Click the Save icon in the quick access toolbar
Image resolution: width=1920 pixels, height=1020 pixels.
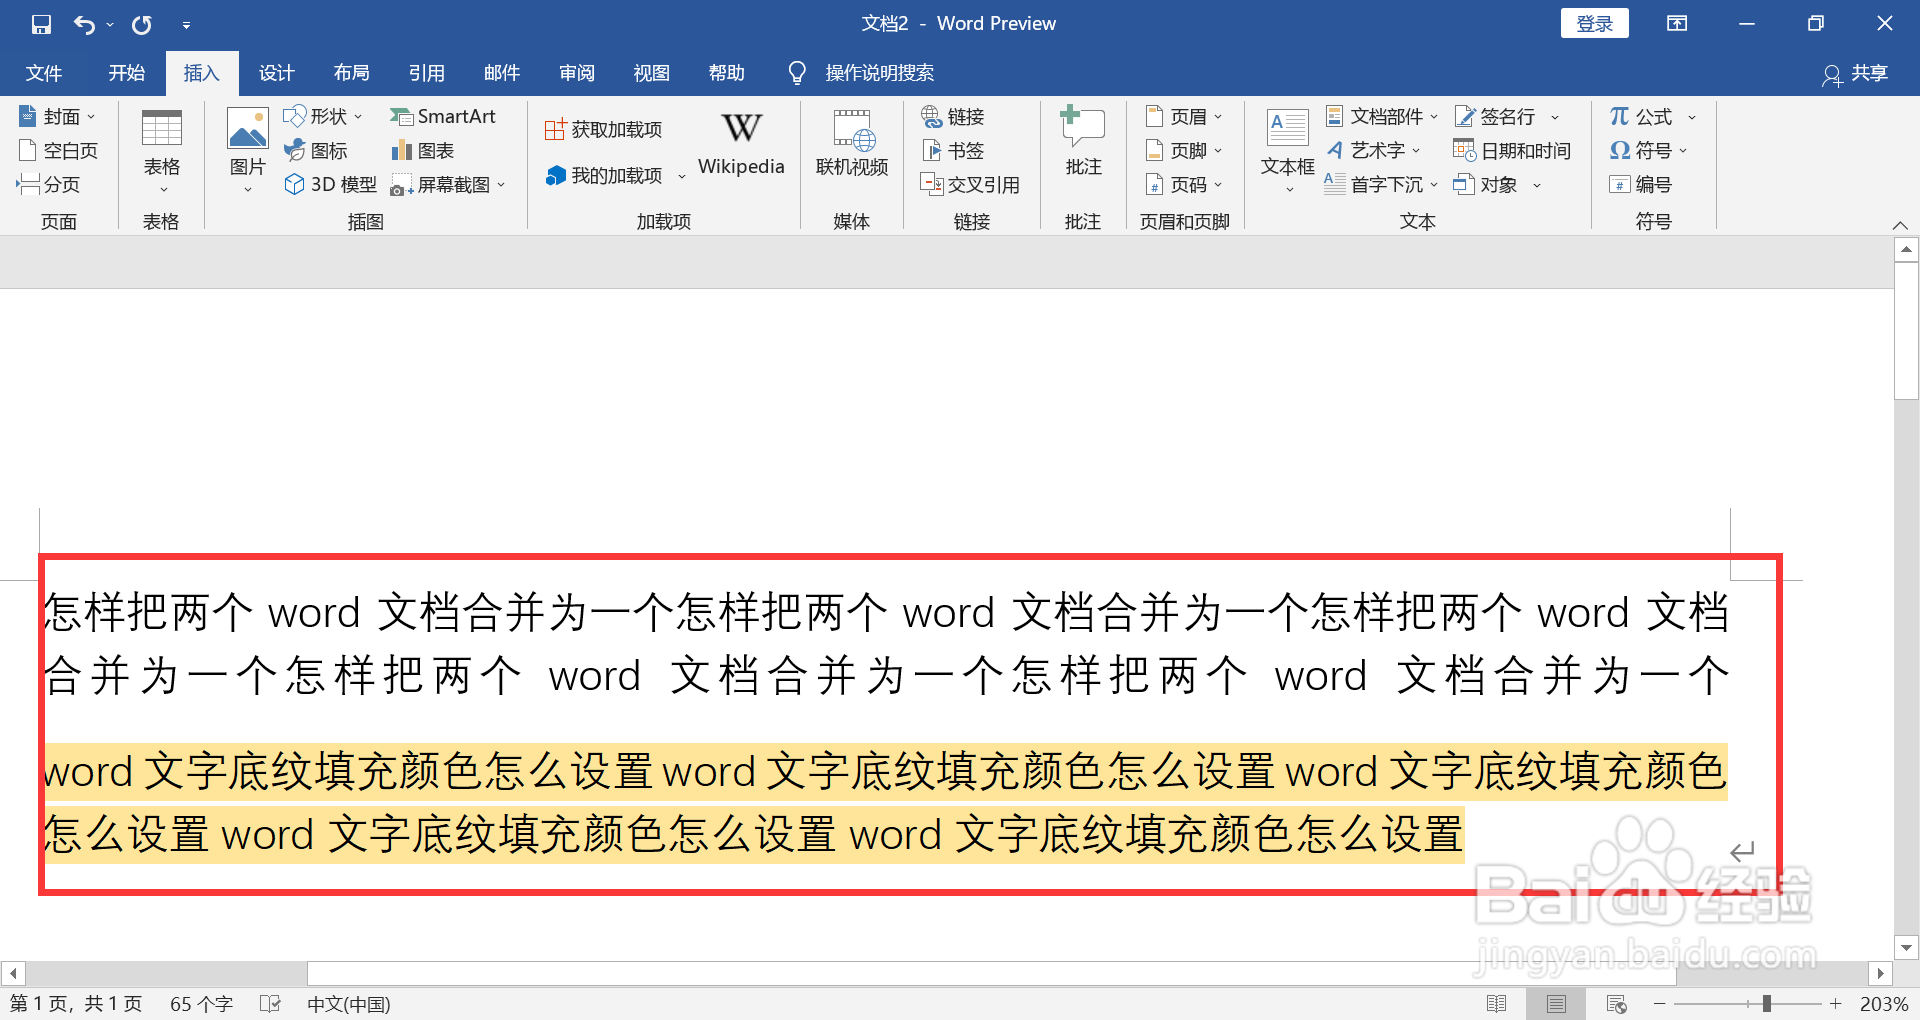[41, 24]
